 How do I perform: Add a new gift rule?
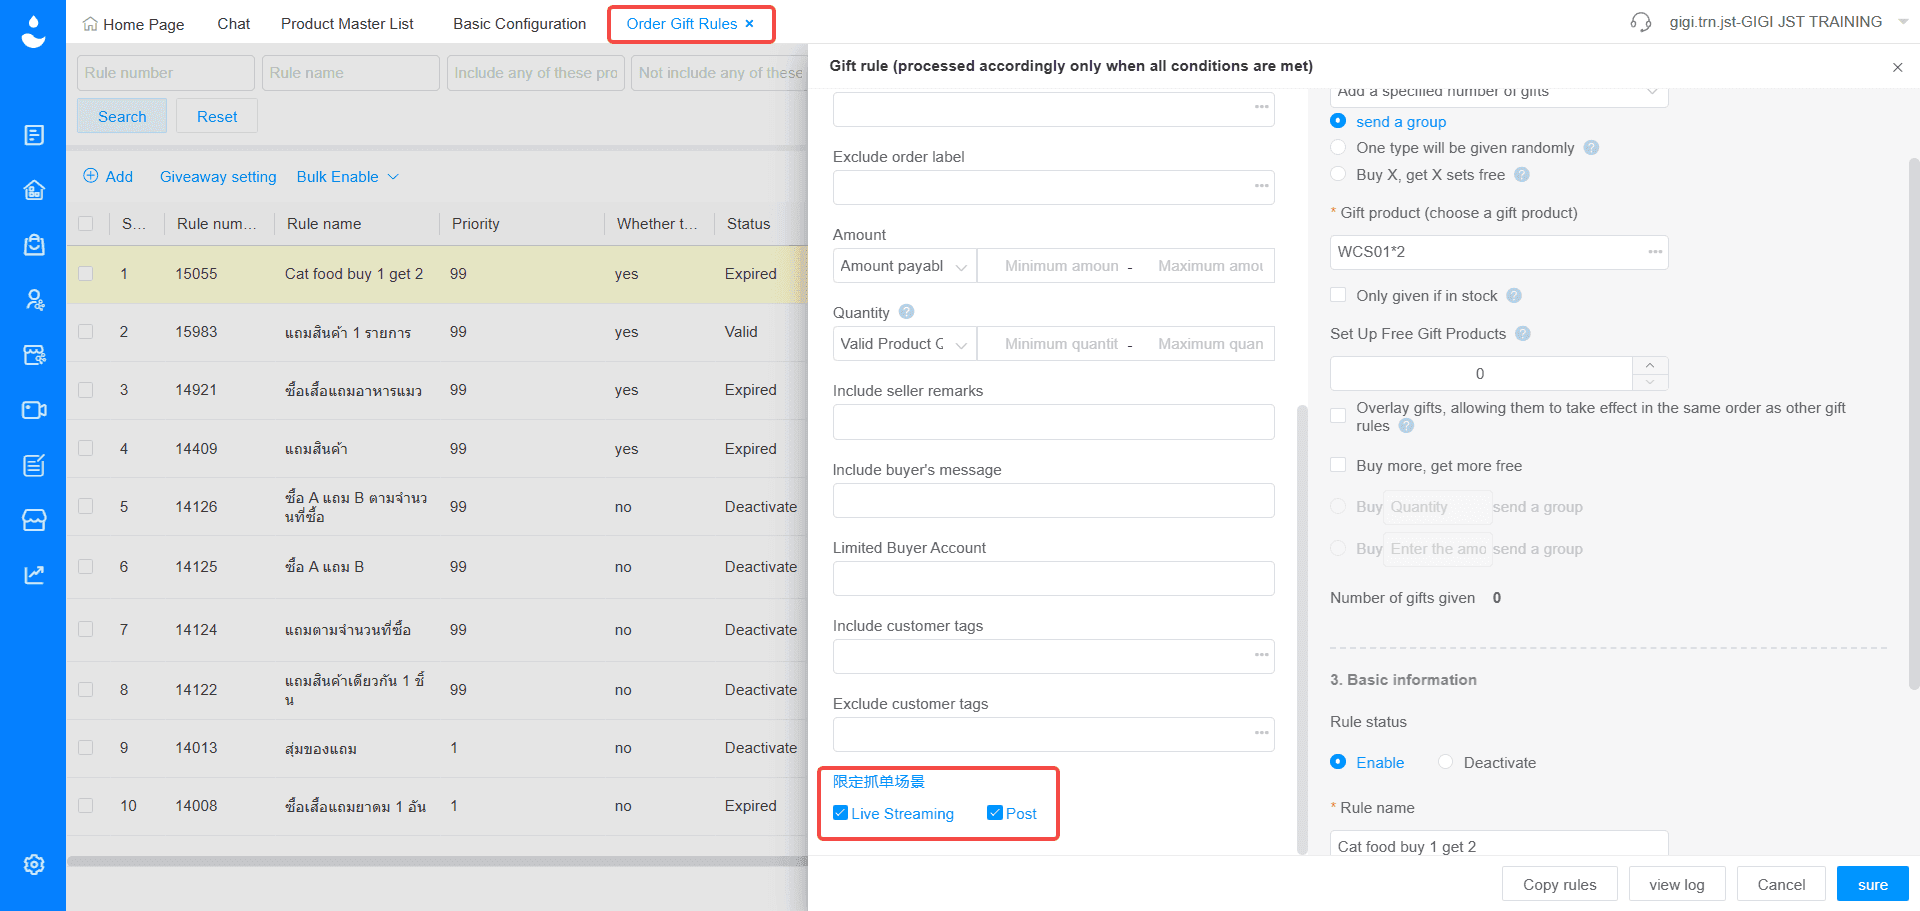pyautogui.click(x=108, y=177)
